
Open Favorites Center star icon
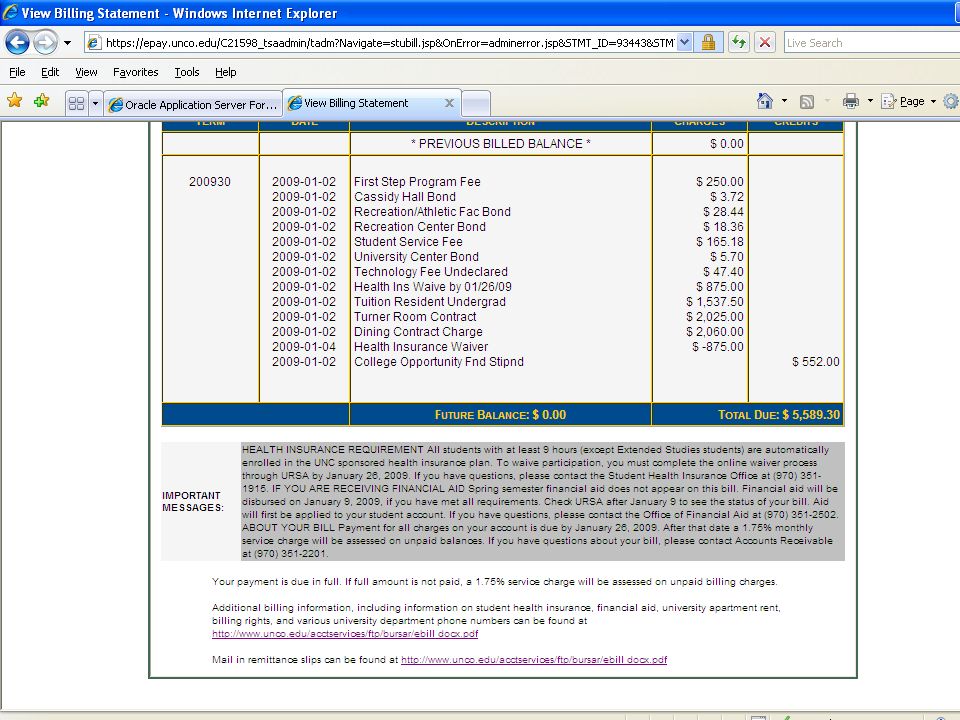15,100
